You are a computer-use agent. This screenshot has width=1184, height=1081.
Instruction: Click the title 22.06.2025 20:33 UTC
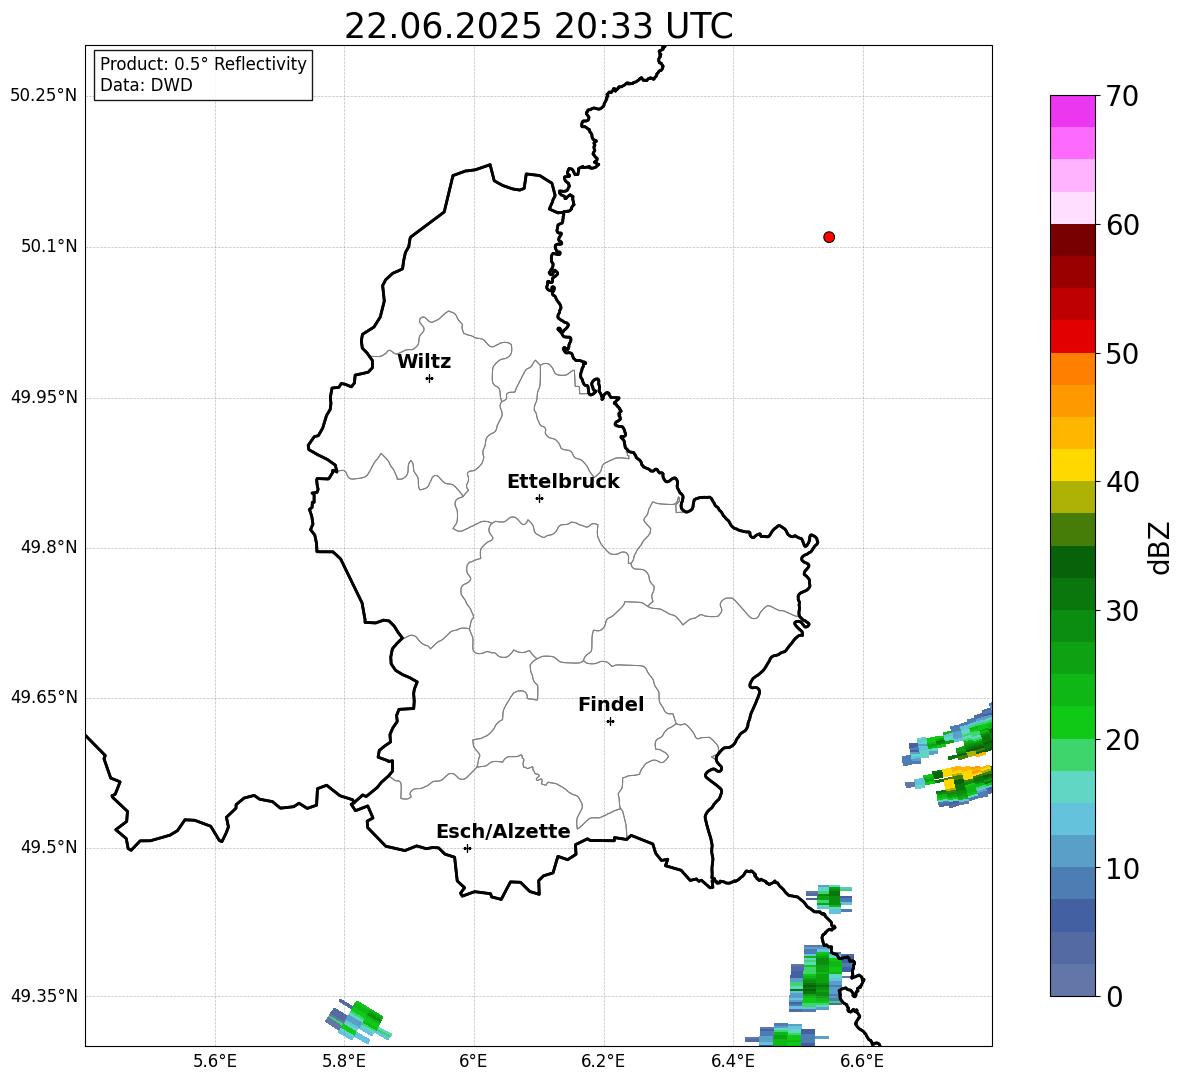point(538,26)
